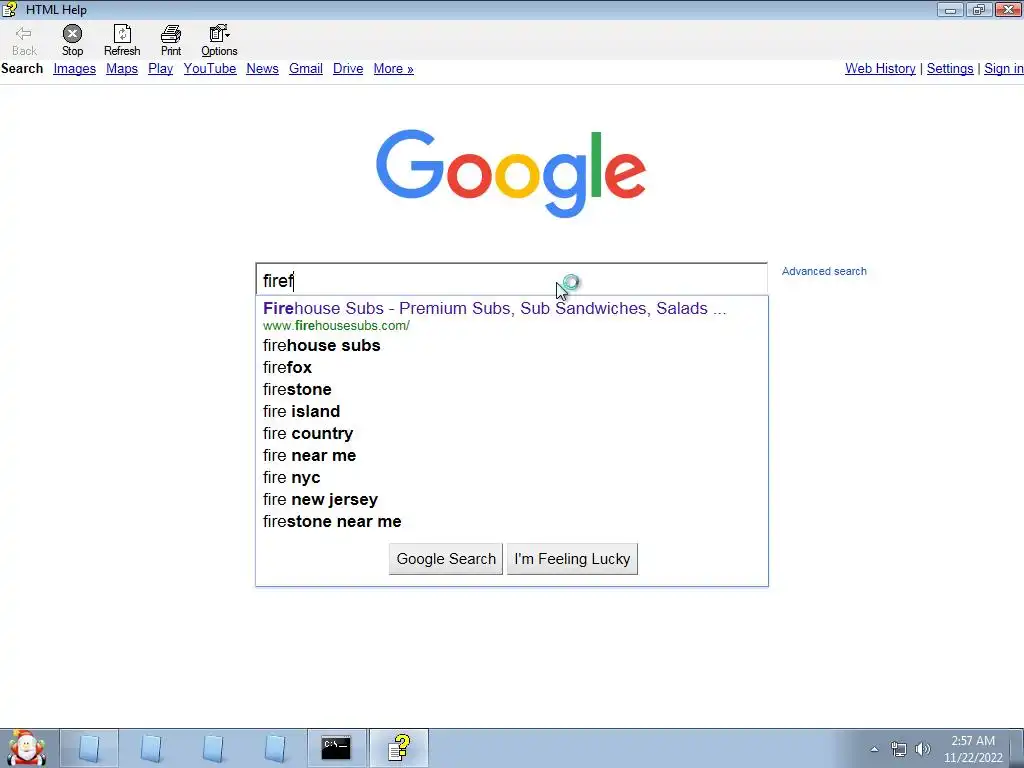Expand the More » link

coord(393,69)
